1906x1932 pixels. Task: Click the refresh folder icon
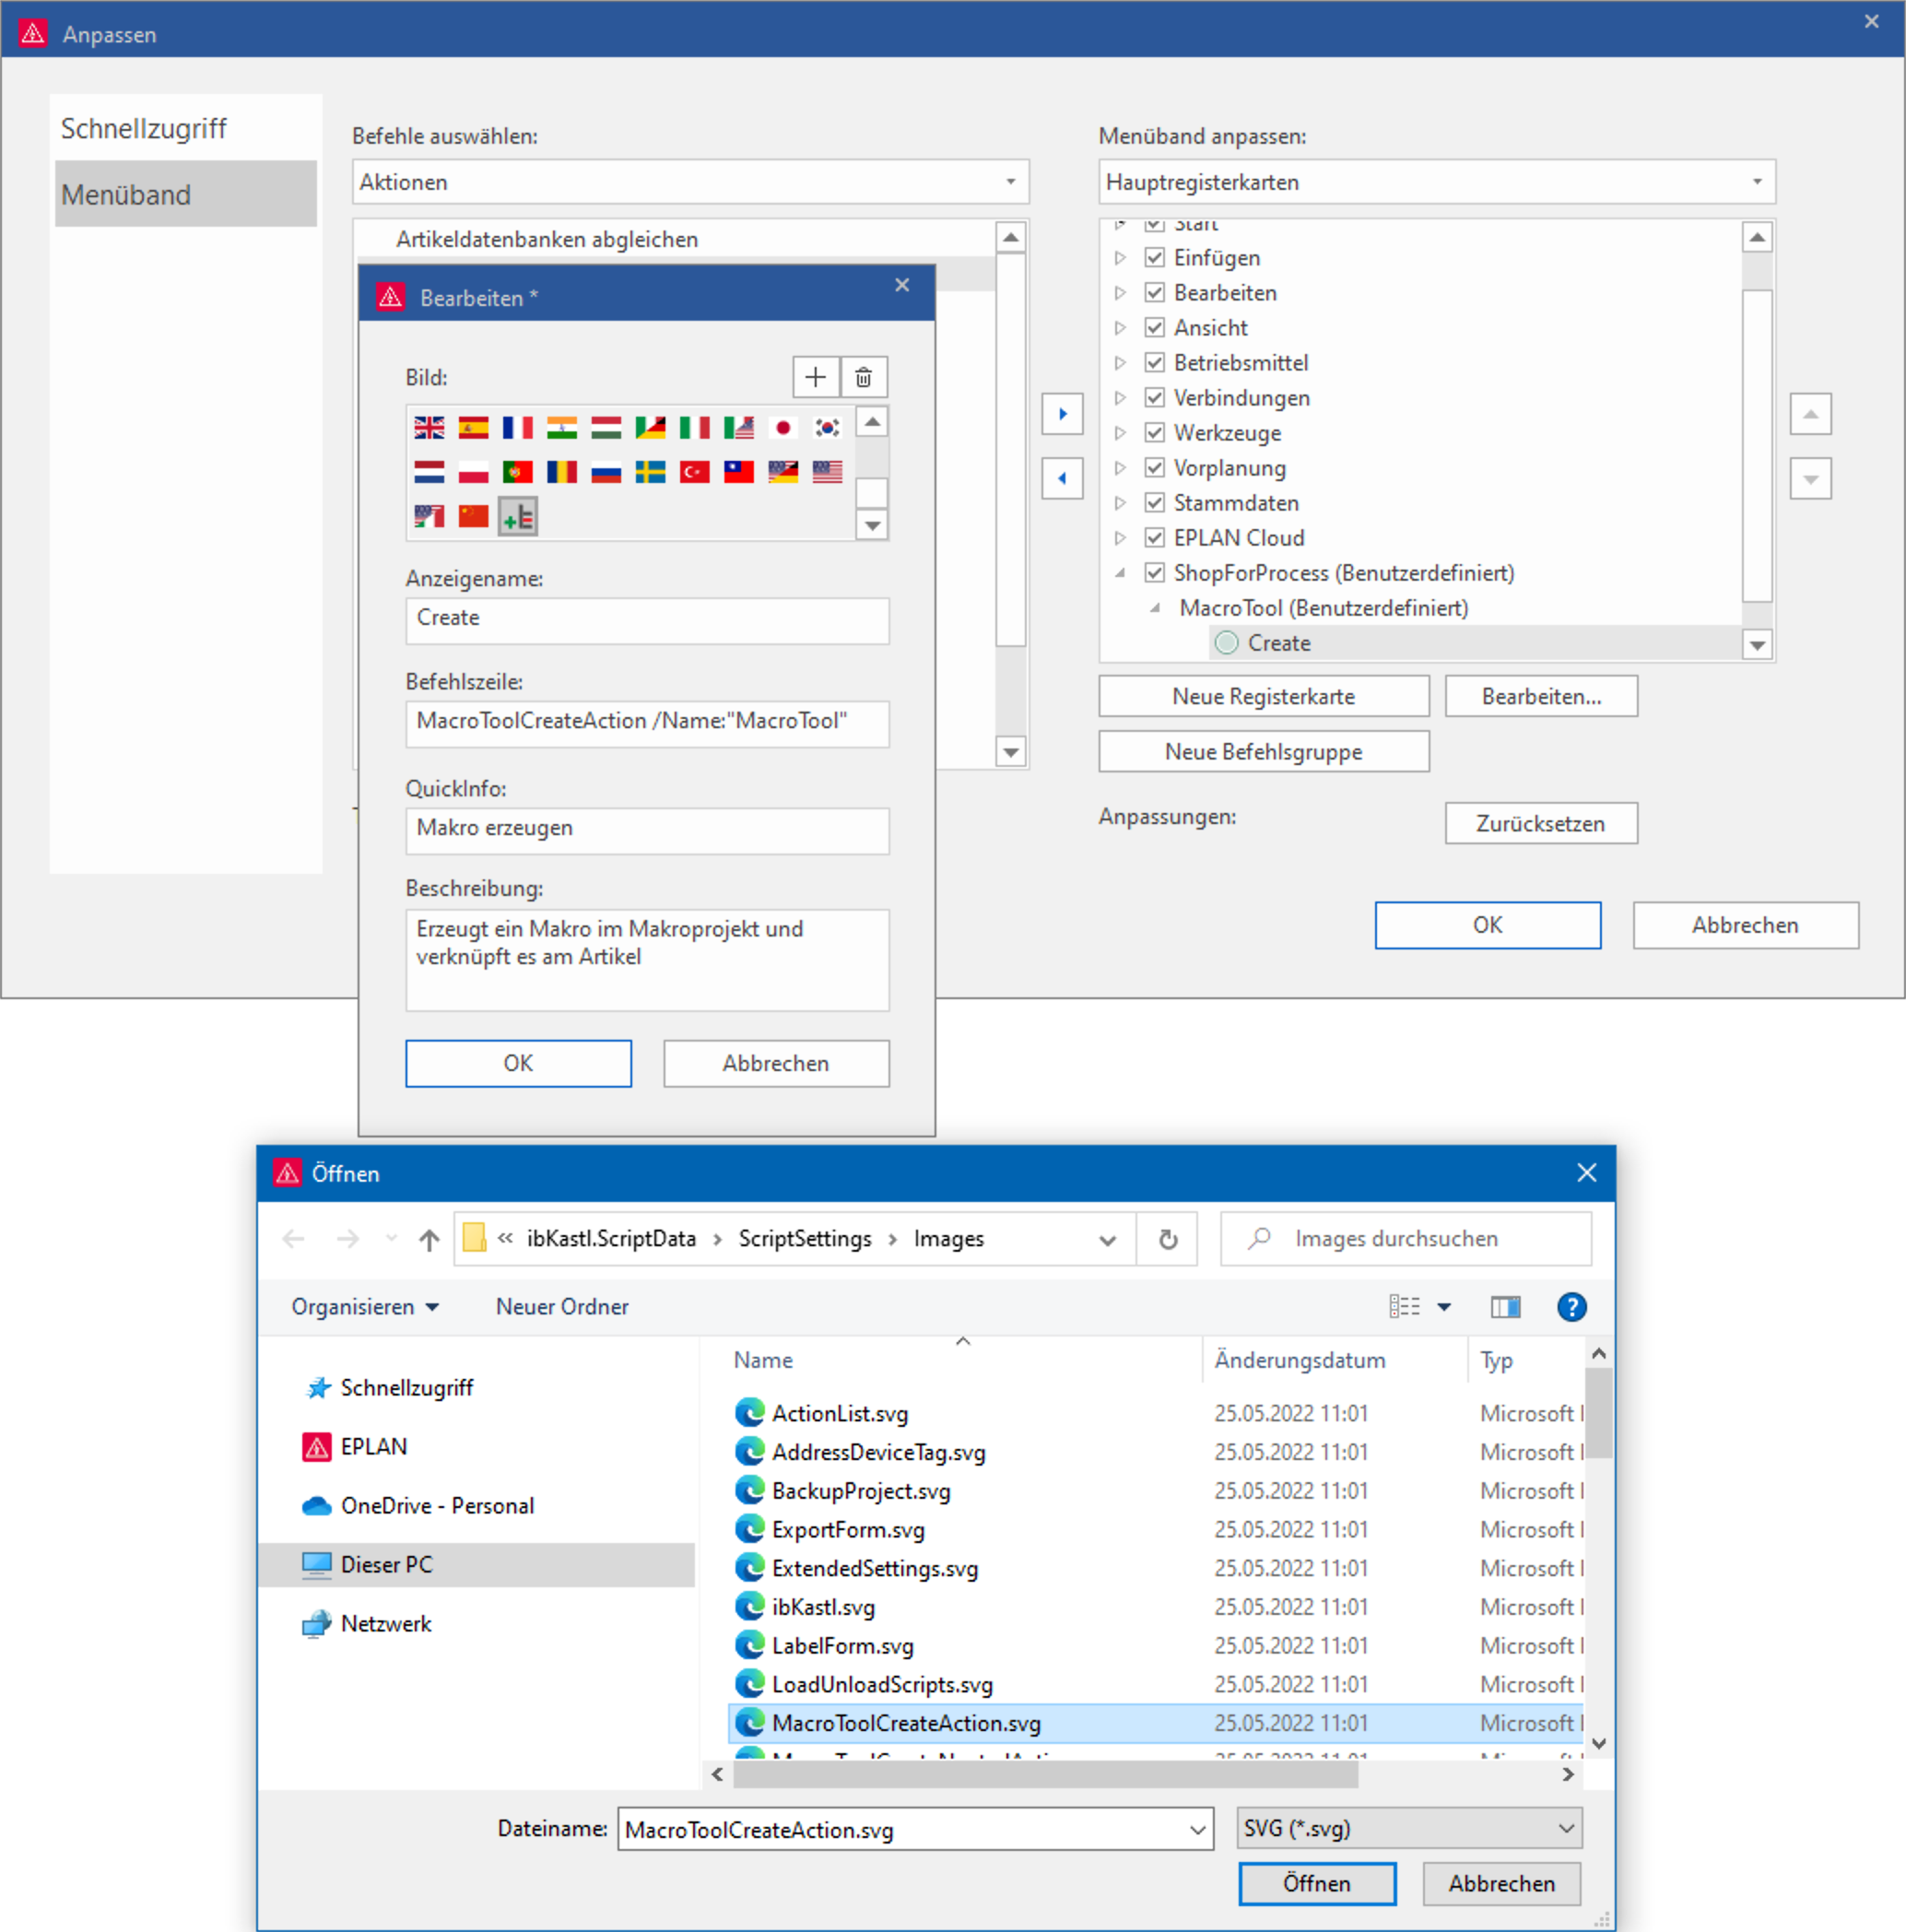[x=1167, y=1239]
